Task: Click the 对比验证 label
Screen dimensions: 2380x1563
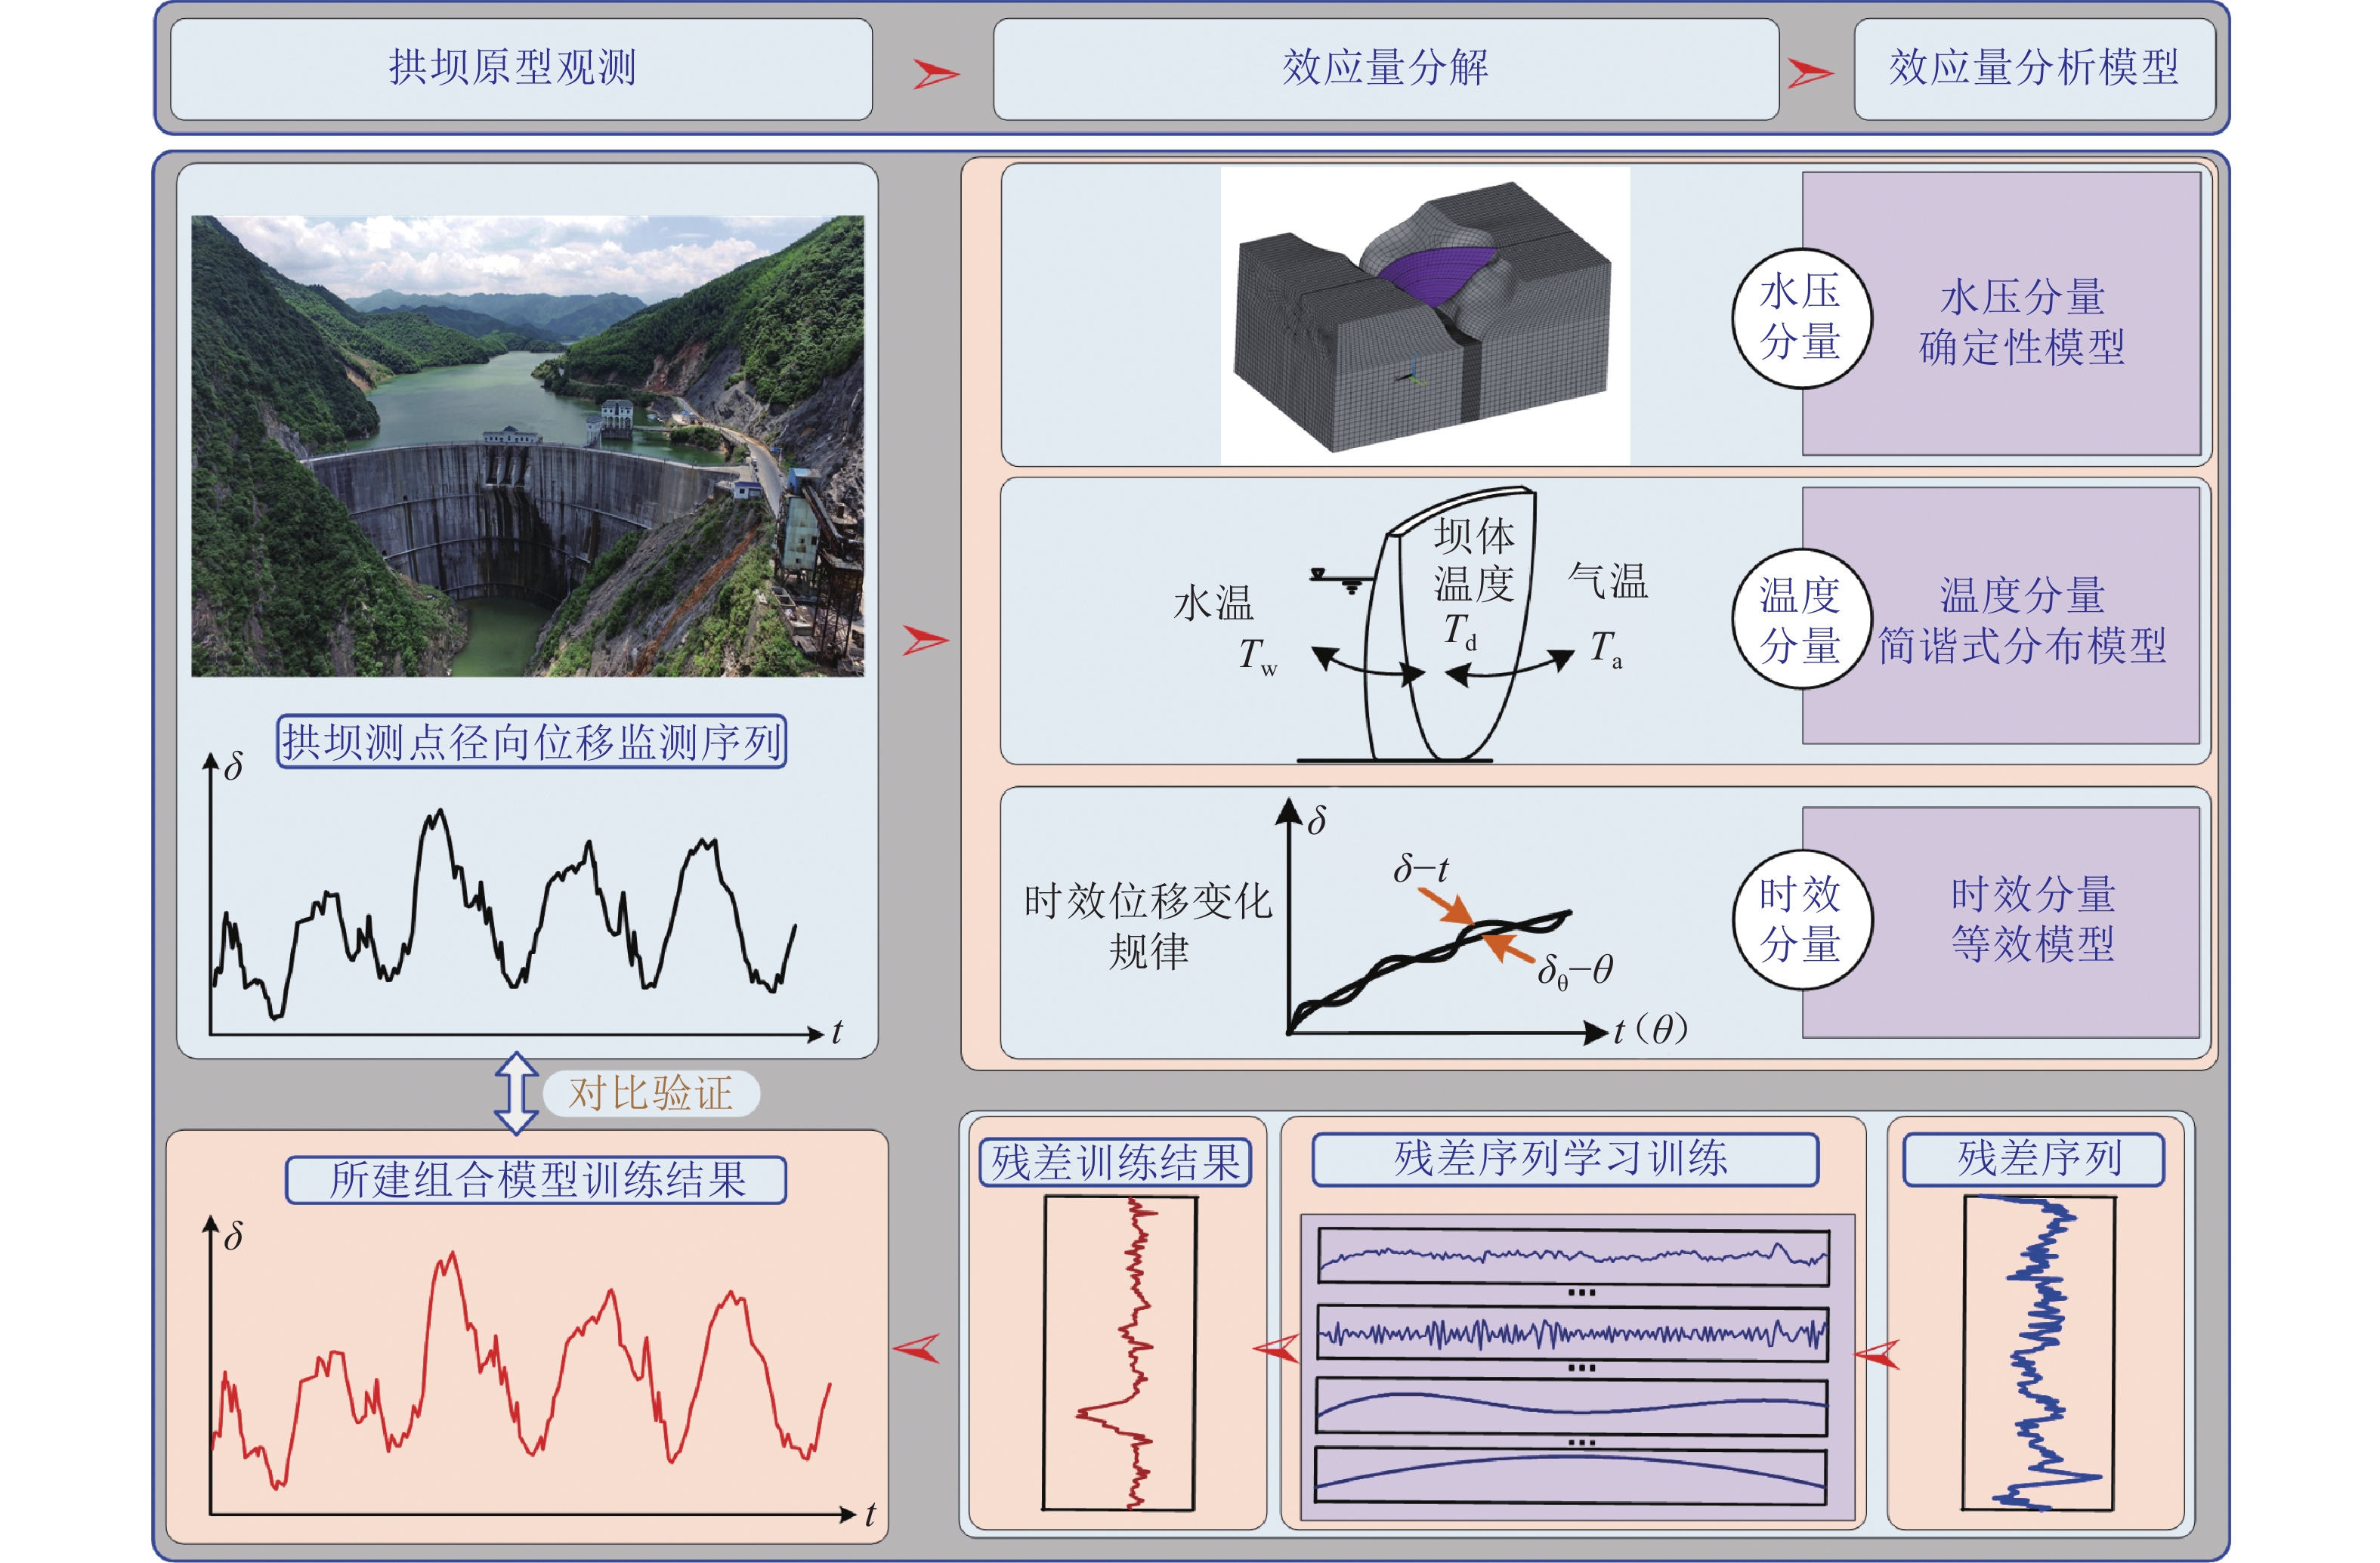Action: tap(651, 1093)
